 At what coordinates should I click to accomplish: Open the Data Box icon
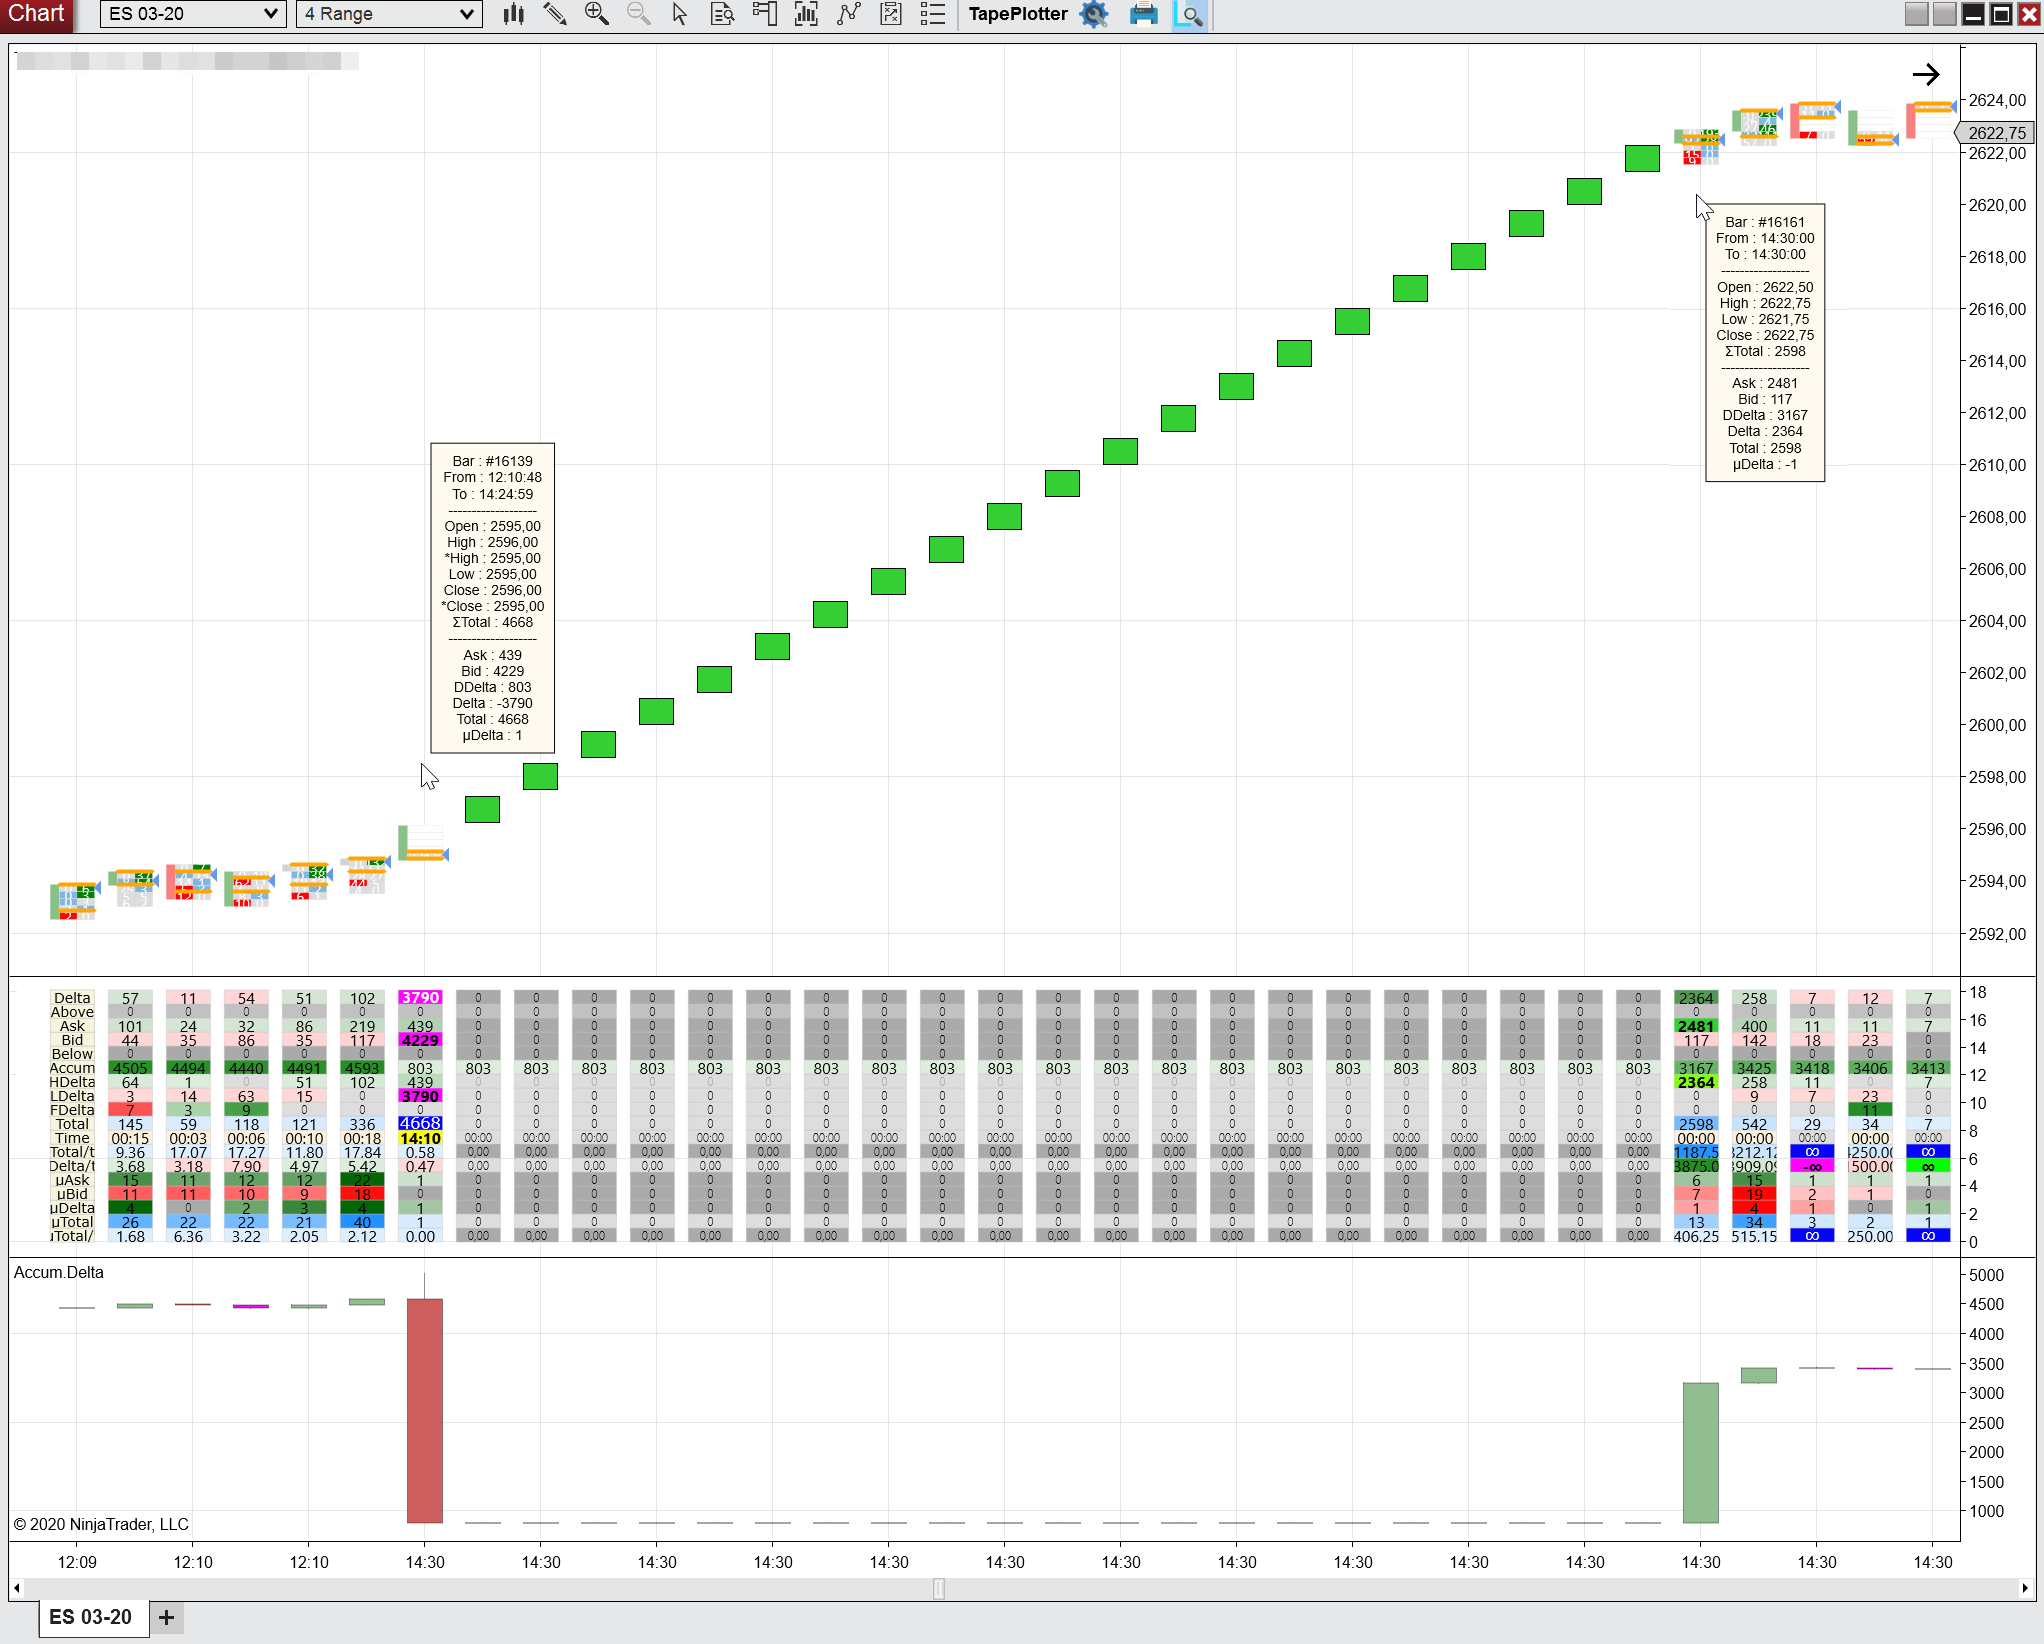point(722,14)
